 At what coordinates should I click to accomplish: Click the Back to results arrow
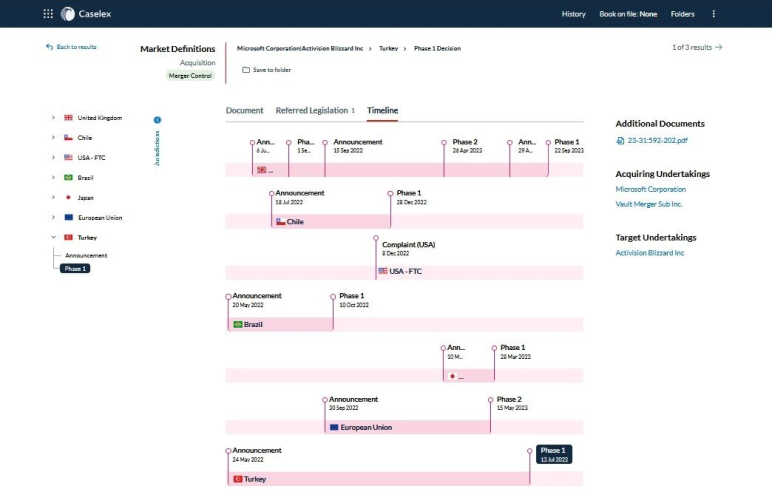click(x=50, y=47)
